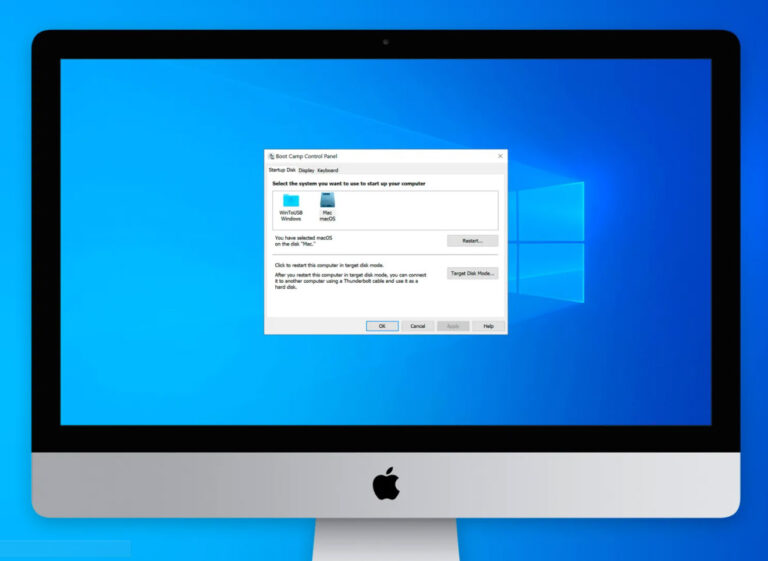Screen dimensions: 768x561
Task: Go to the Keyboard tab
Action: 328,170
